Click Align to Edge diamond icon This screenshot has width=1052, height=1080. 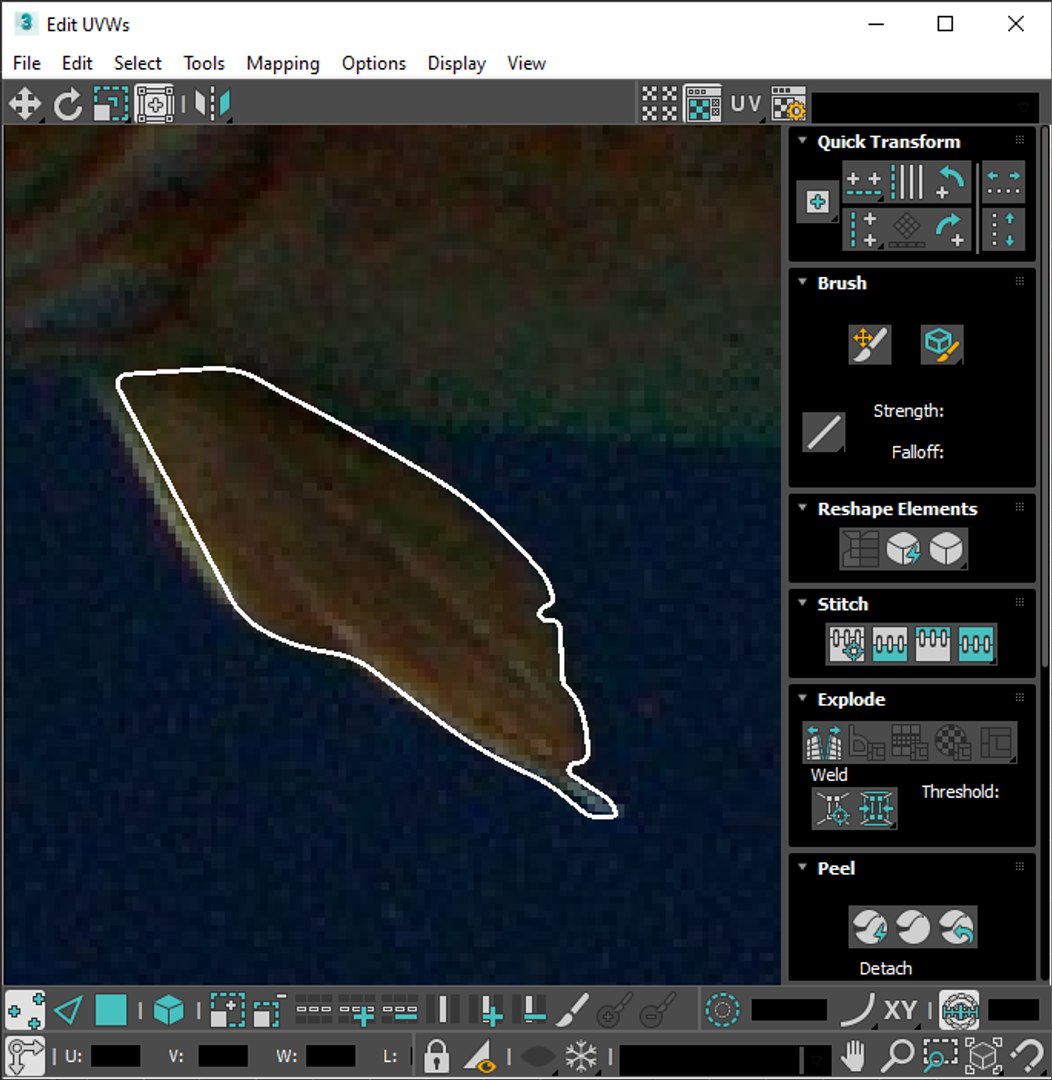[906, 229]
